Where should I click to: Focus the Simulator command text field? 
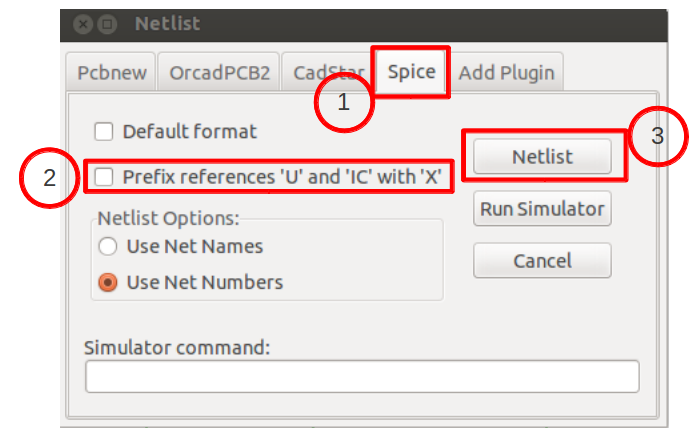[362, 376]
